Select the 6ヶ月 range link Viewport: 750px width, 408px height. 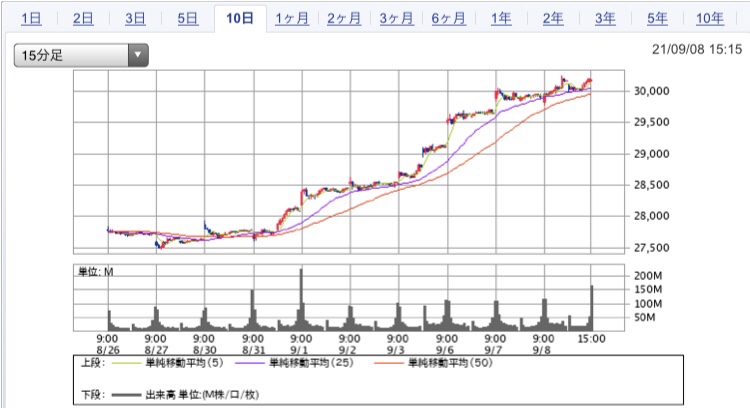point(448,19)
